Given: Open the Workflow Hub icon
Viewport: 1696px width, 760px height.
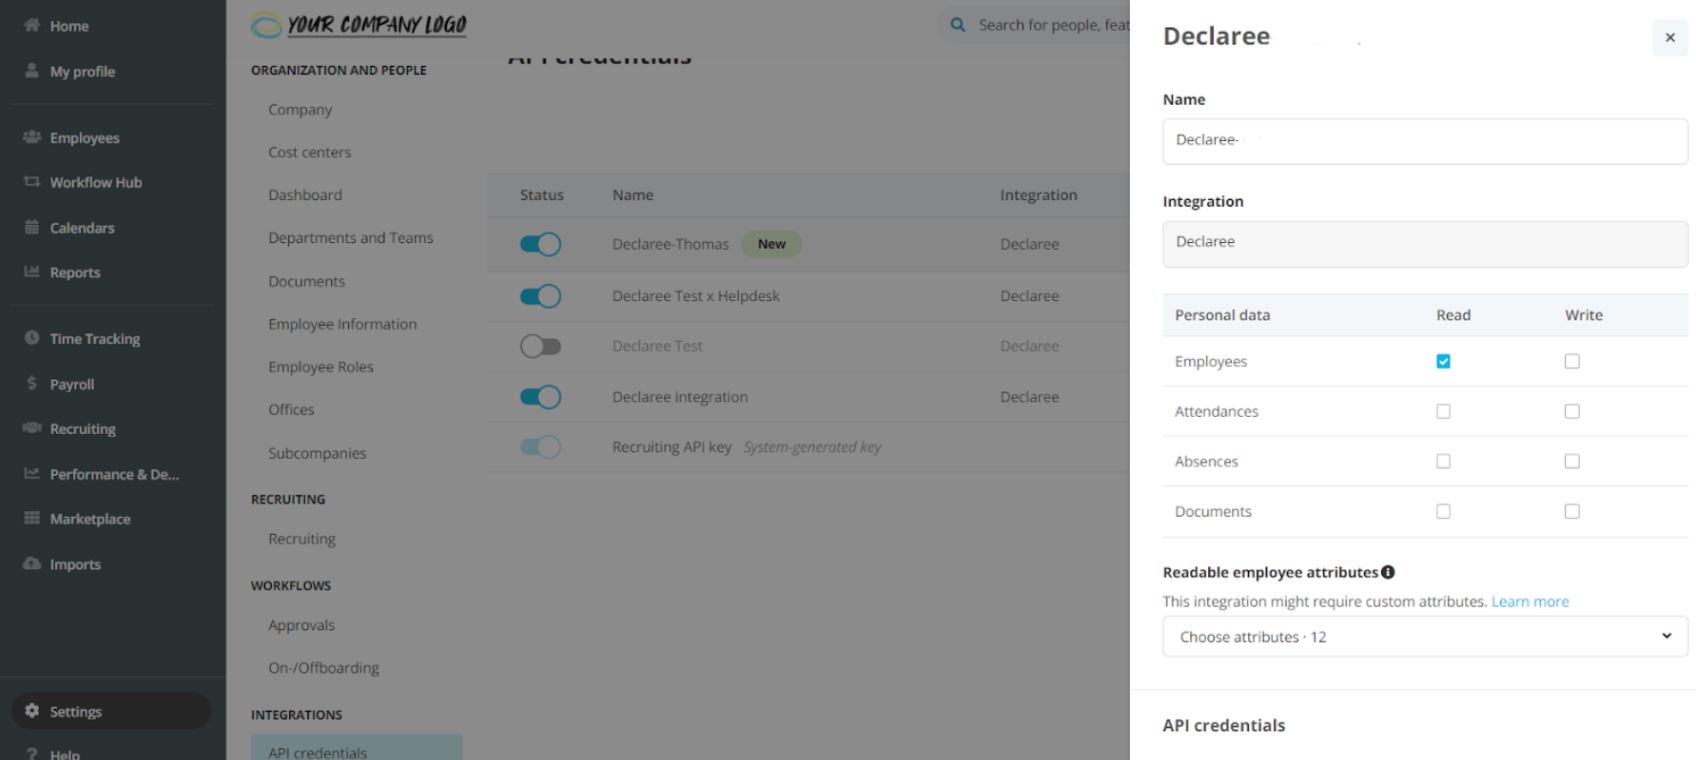Looking at the screenshot, I should pyautogui.click(x=31, y=182).
